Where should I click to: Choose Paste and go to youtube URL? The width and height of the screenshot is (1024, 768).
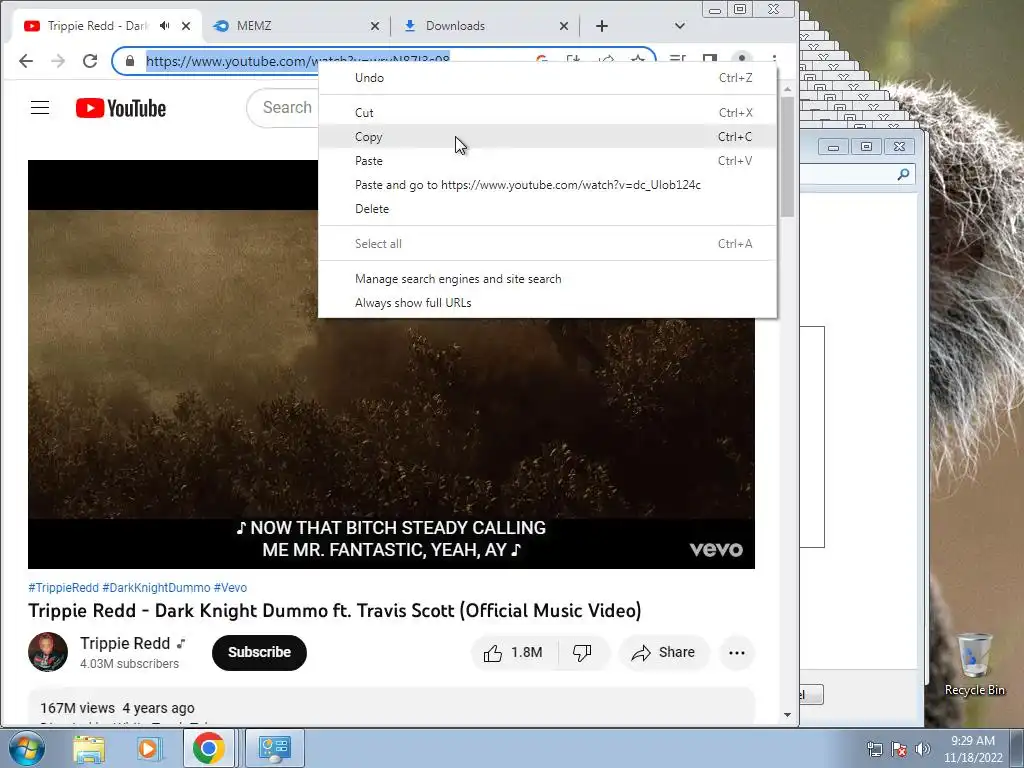[547, 185]
